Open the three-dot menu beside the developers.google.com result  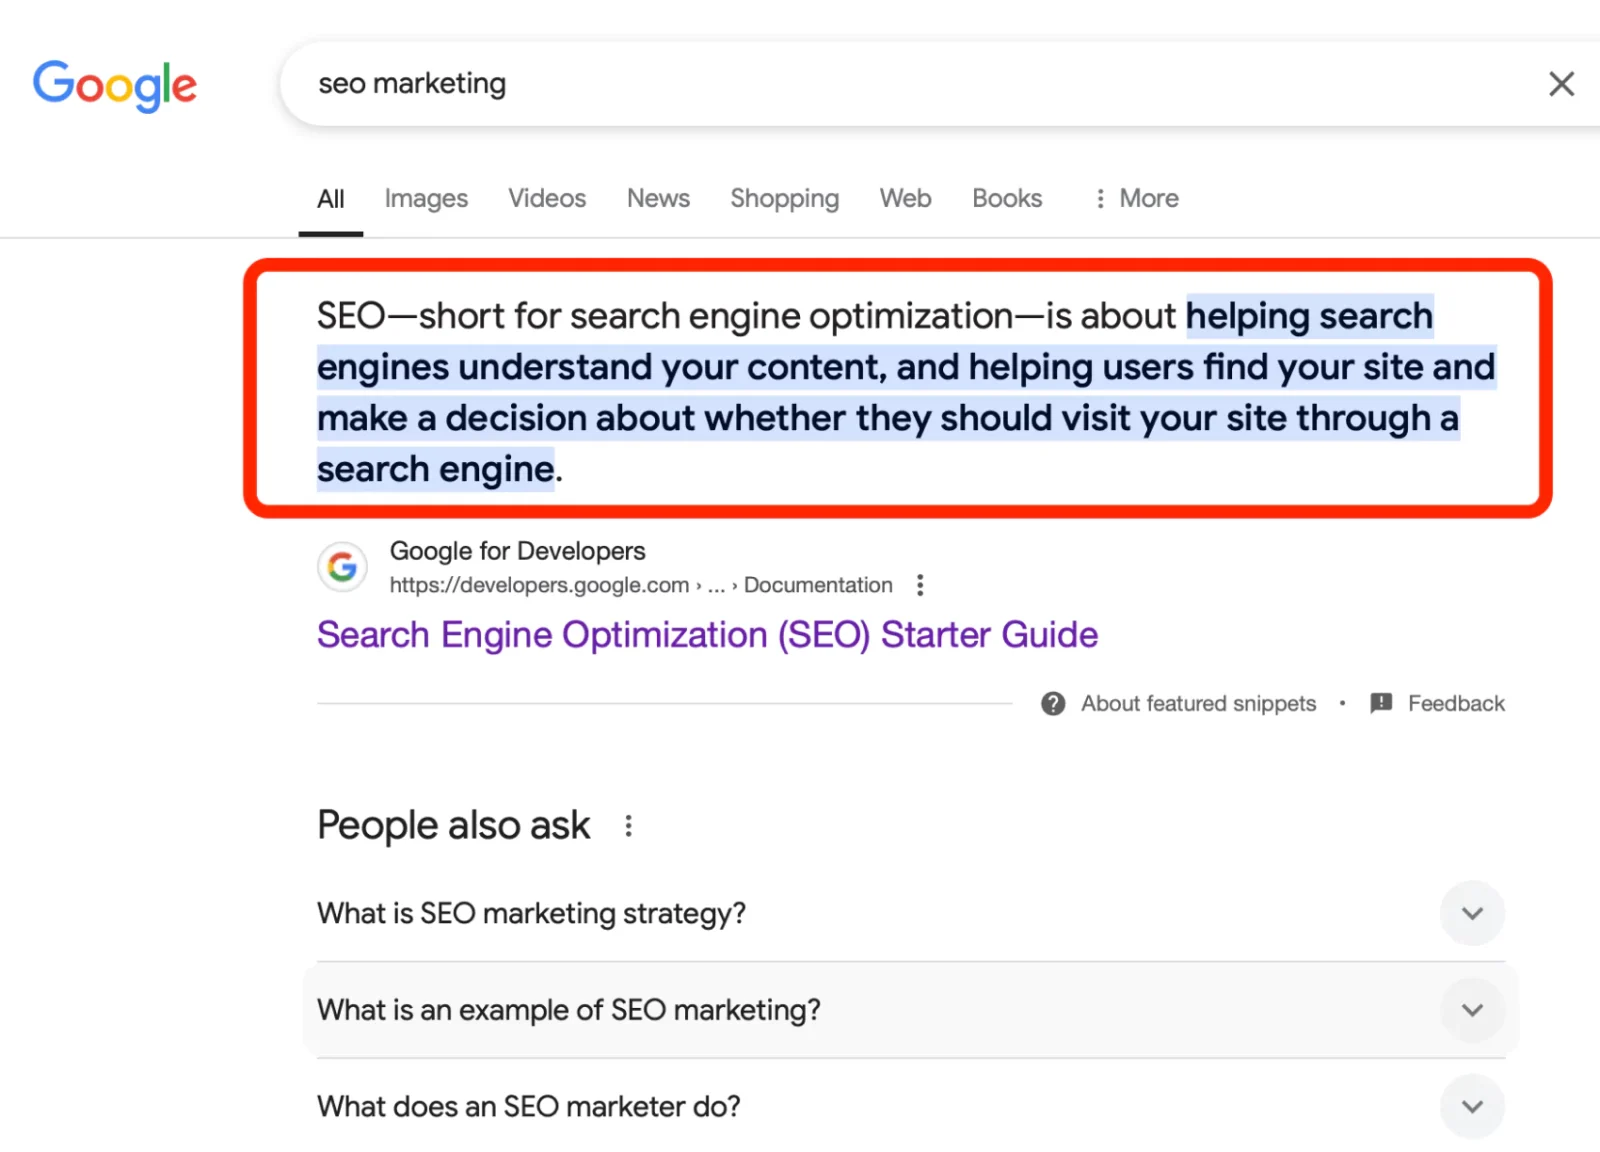pyautogui.click(x=920, y=585)
